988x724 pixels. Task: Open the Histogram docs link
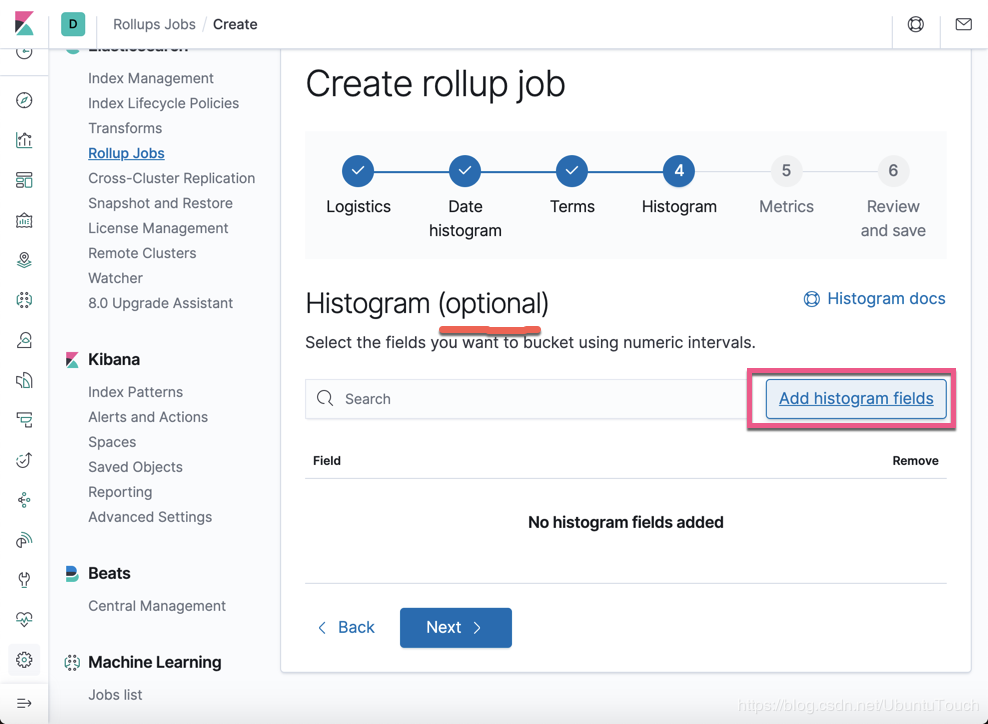pos(886,299)
